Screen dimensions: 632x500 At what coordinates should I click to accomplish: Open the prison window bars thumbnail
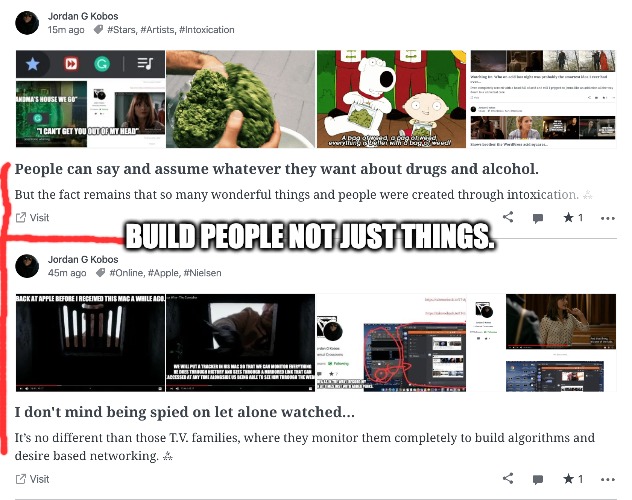click(x=90, y=342)
